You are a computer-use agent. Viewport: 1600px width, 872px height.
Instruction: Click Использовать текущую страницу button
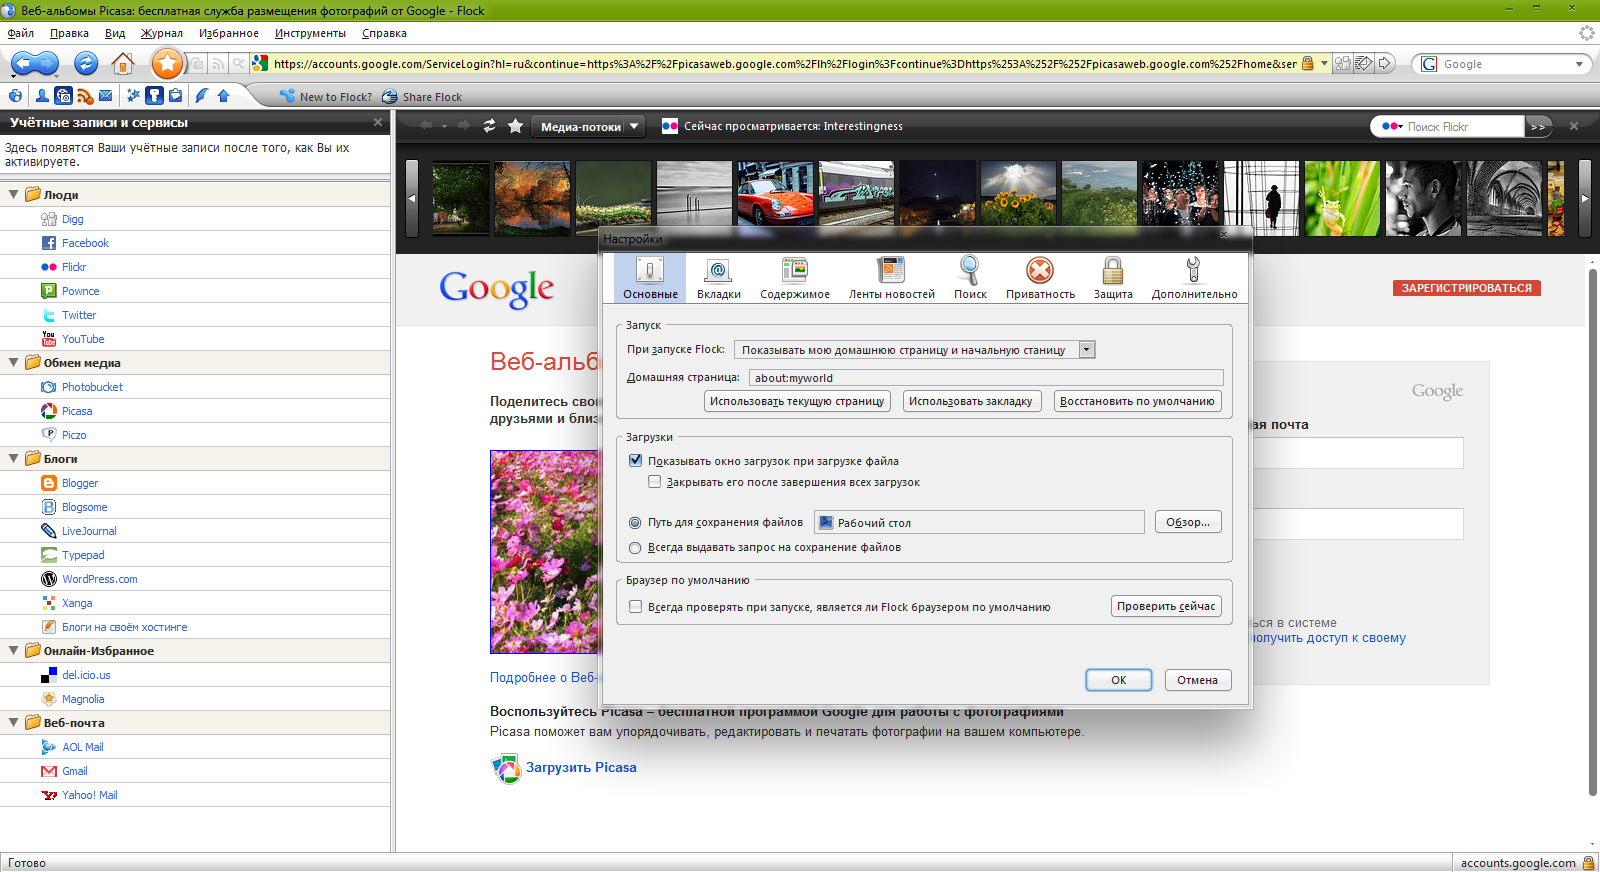coord(797,401)
